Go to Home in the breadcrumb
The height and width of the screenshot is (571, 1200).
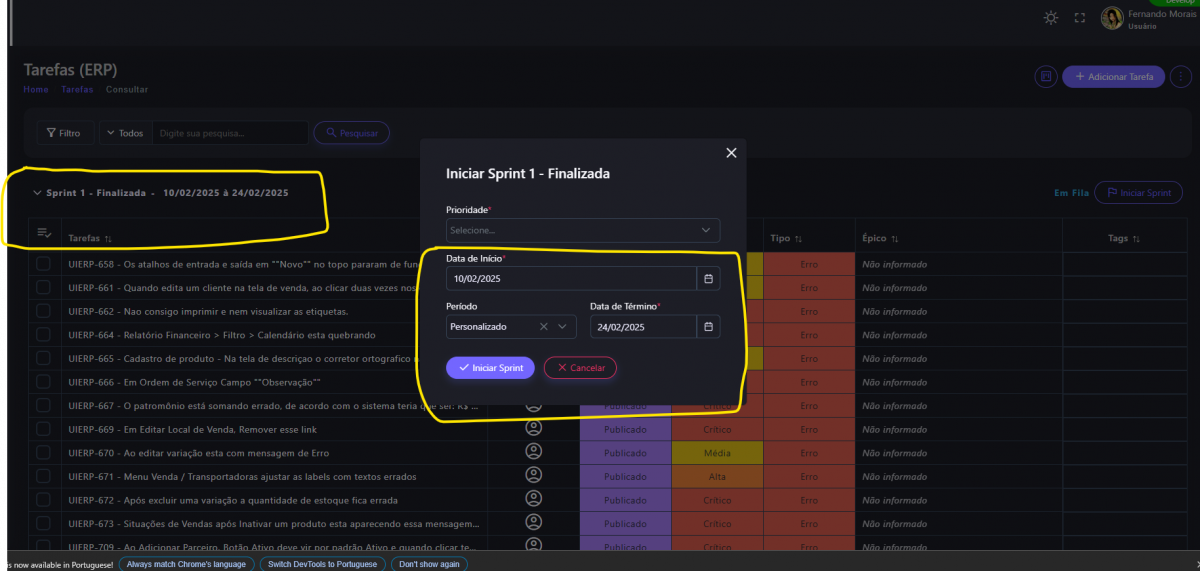pos(36,90)
